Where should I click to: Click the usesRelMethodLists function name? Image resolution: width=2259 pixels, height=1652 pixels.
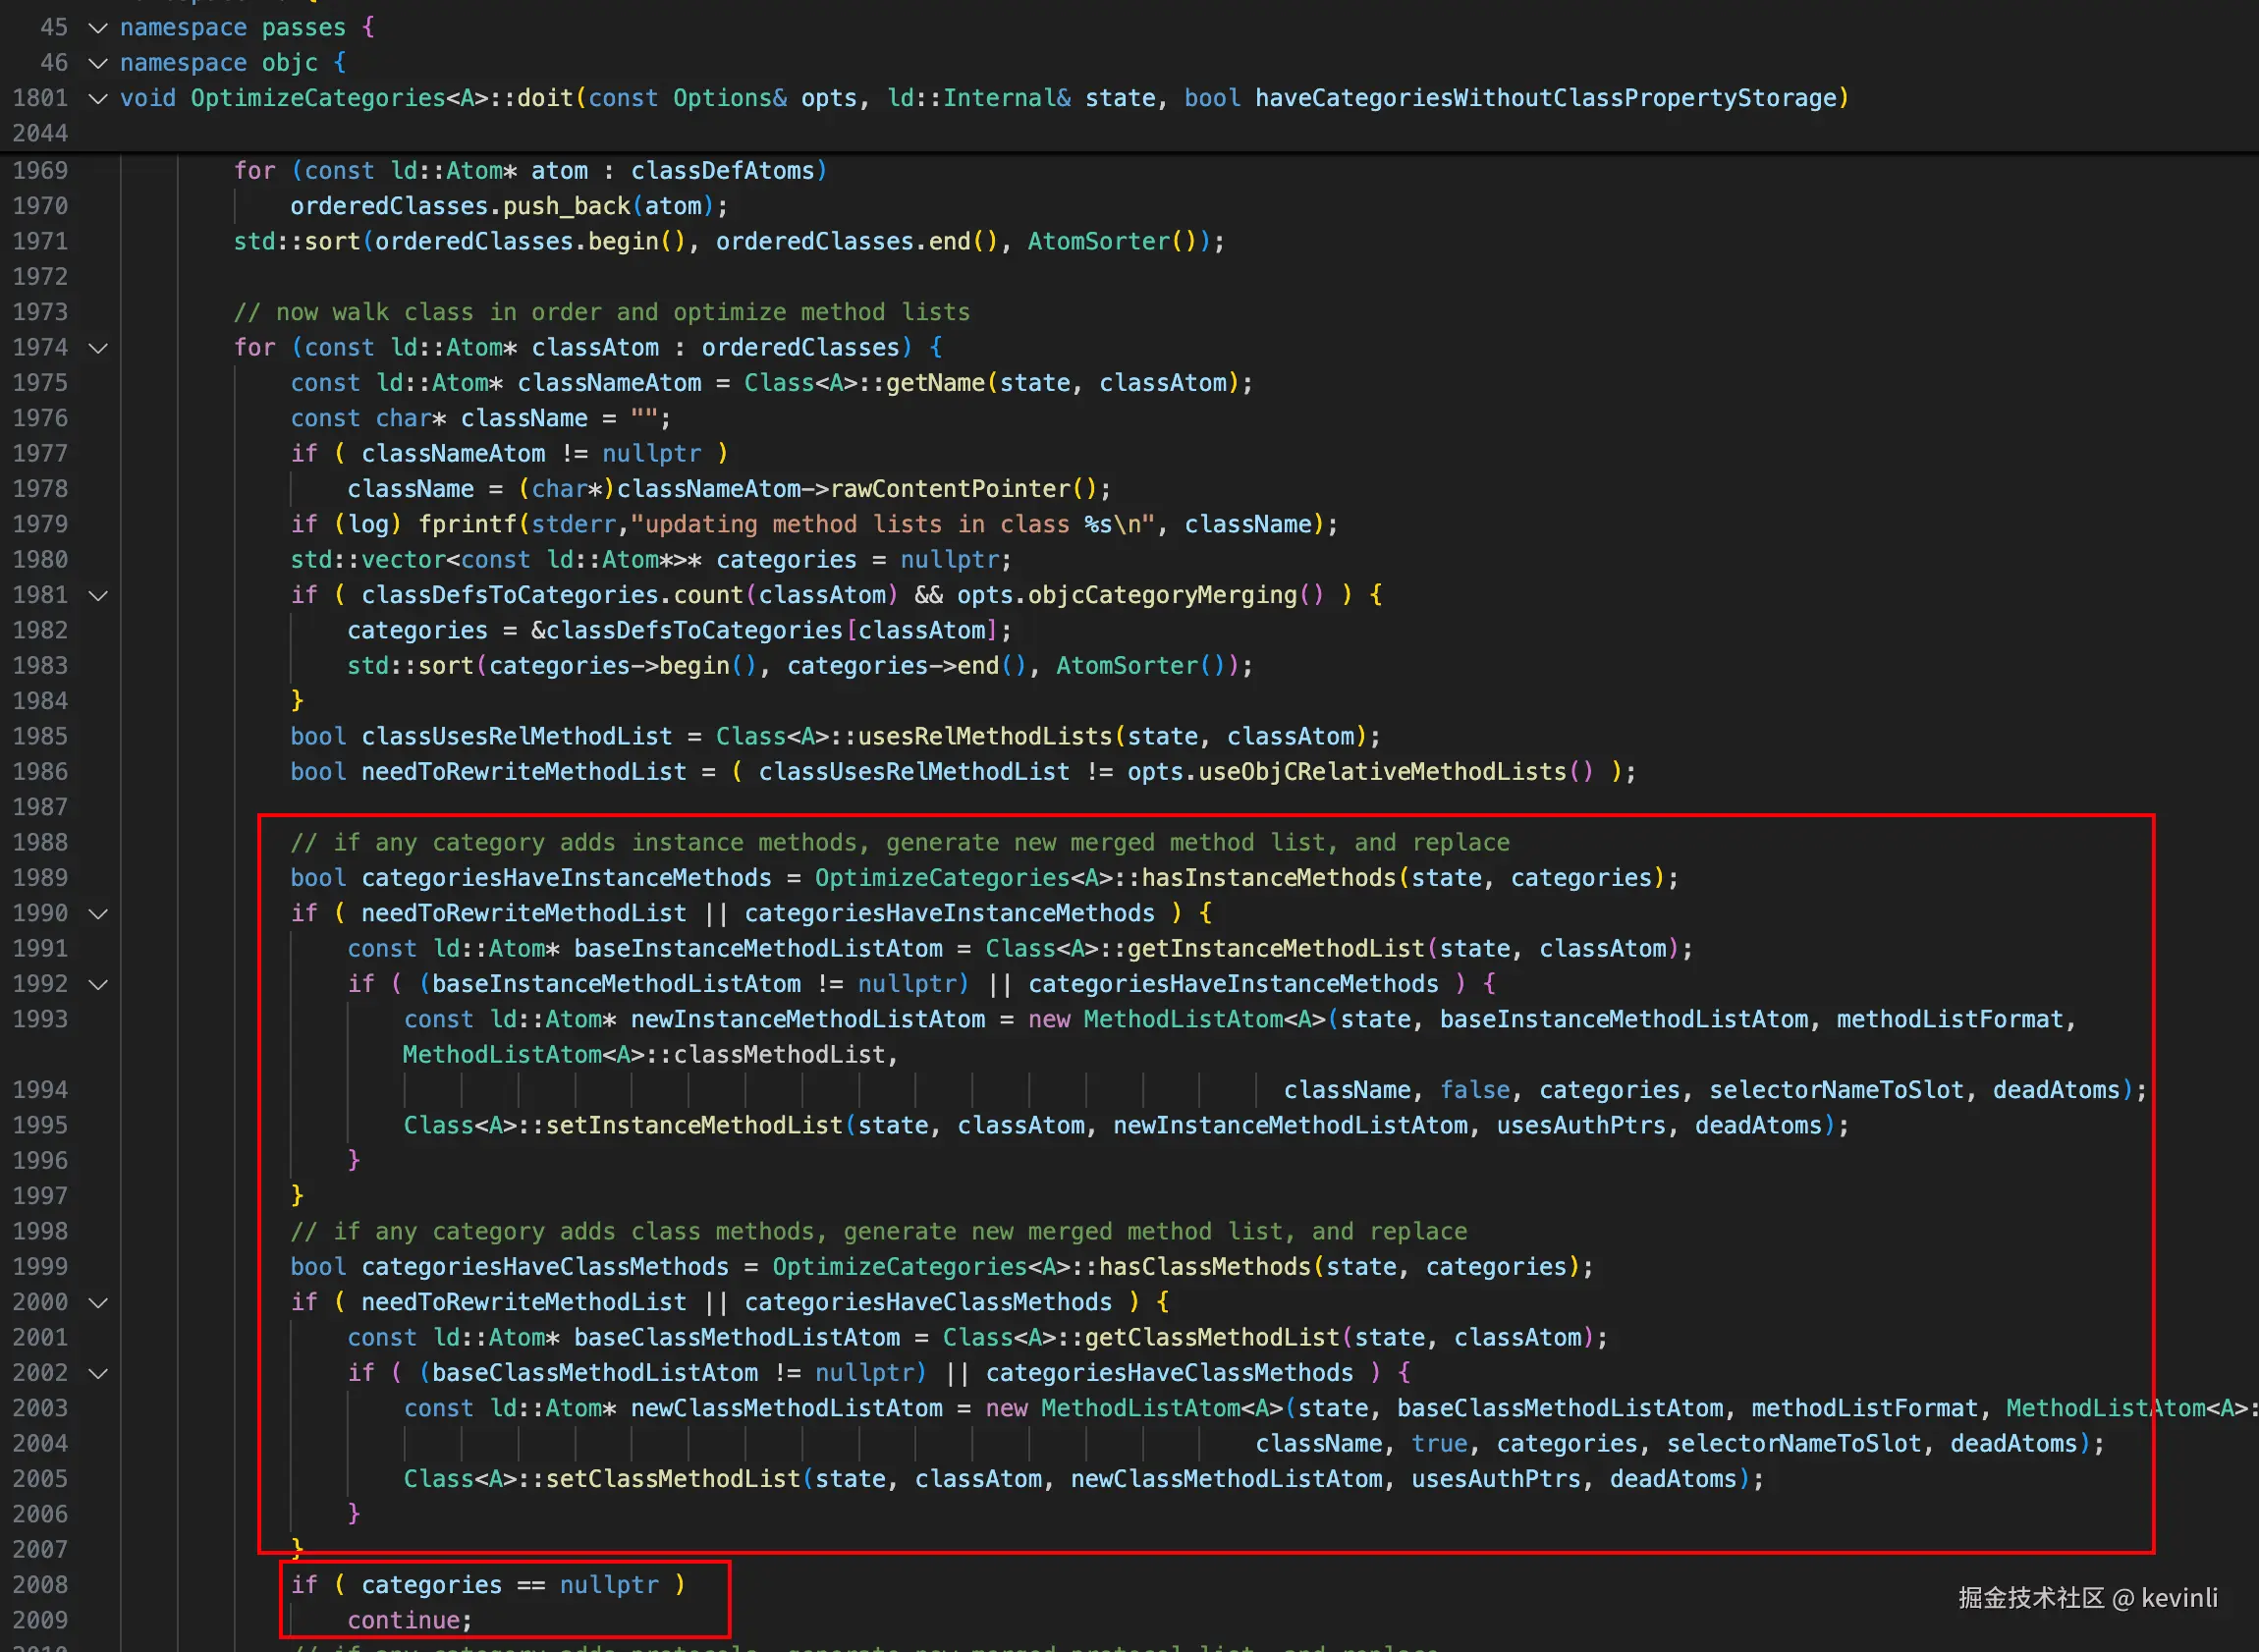(985, 737)
